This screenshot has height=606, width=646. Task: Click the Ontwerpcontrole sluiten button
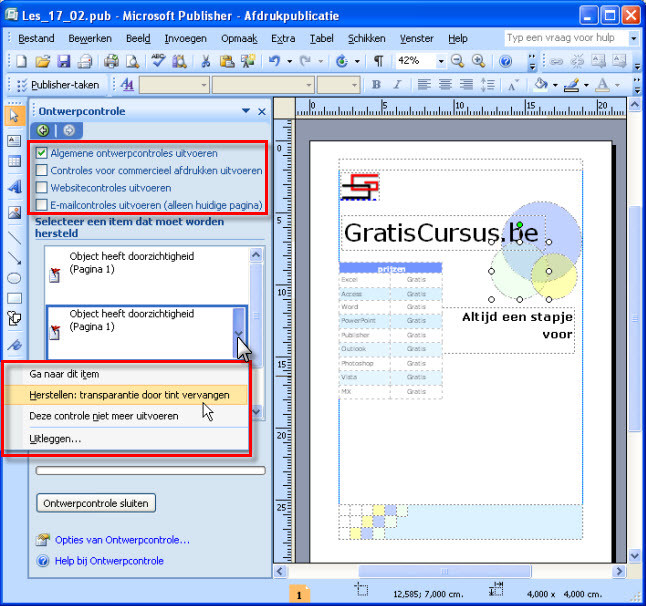click(x=96, y=503)
